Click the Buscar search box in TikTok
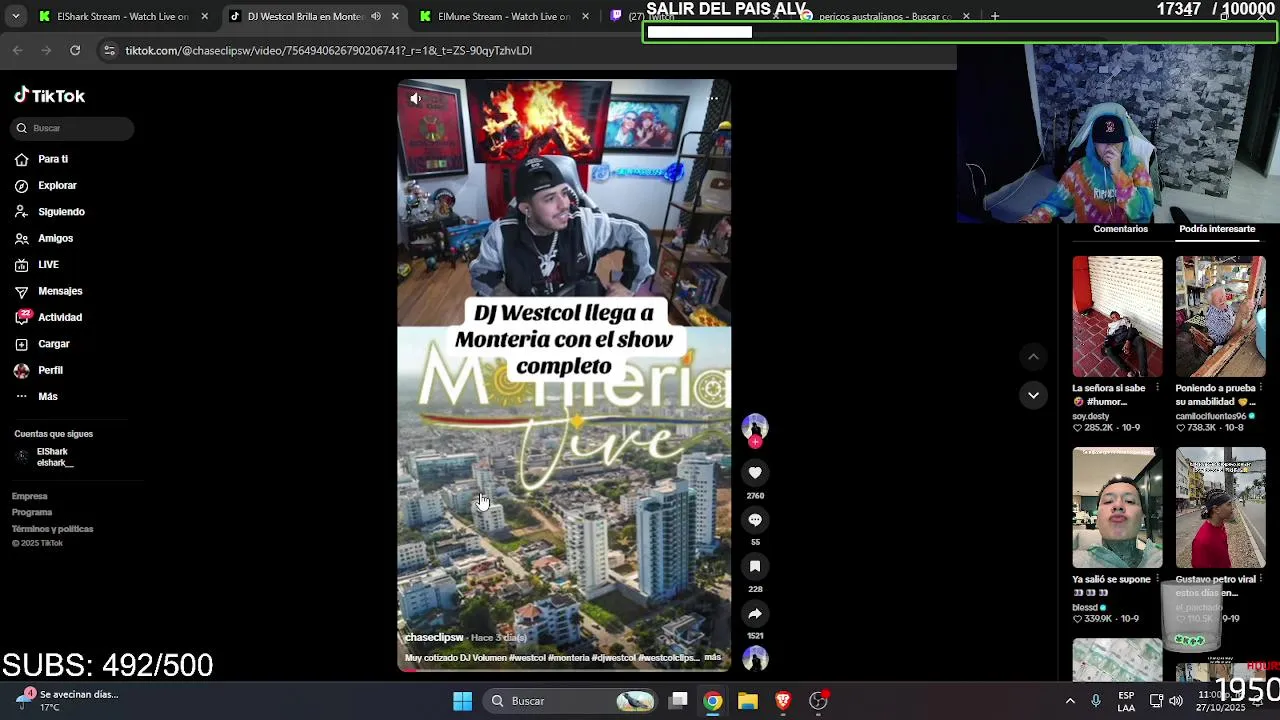The height and width of the screenshot is (720, 1280). [x=74, y=128]
